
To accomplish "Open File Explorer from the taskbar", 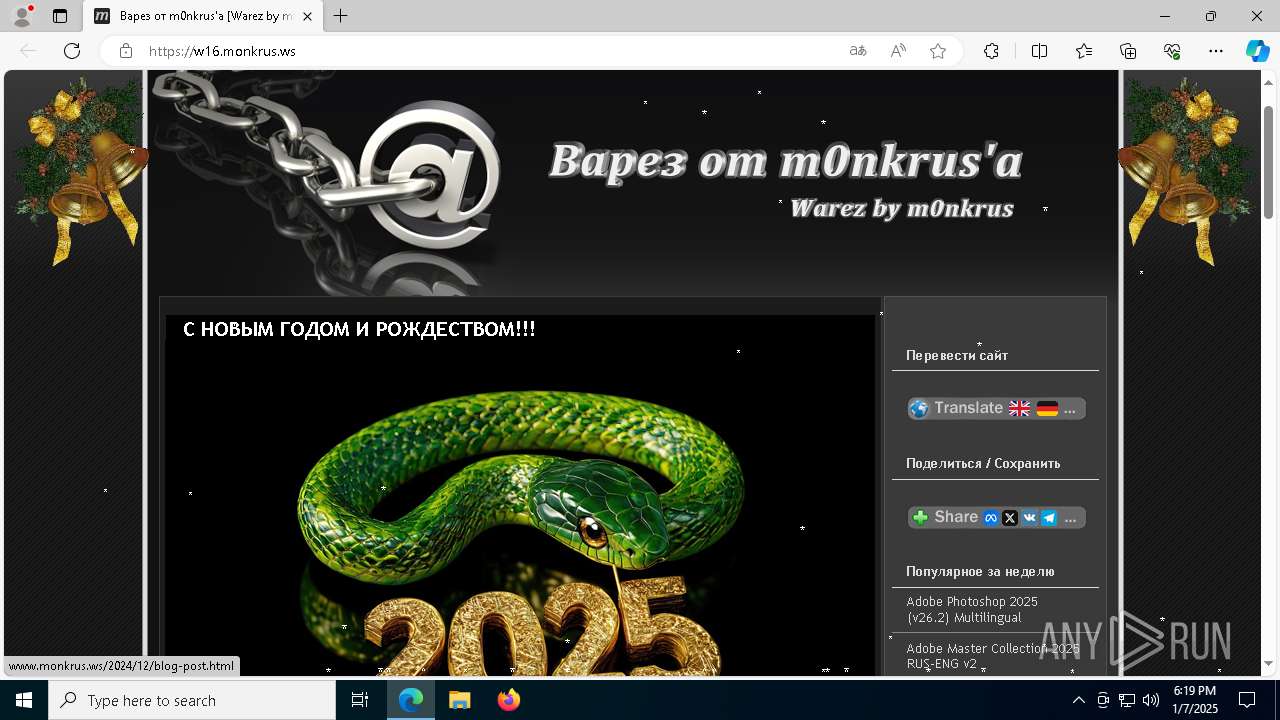I will 460,700.
